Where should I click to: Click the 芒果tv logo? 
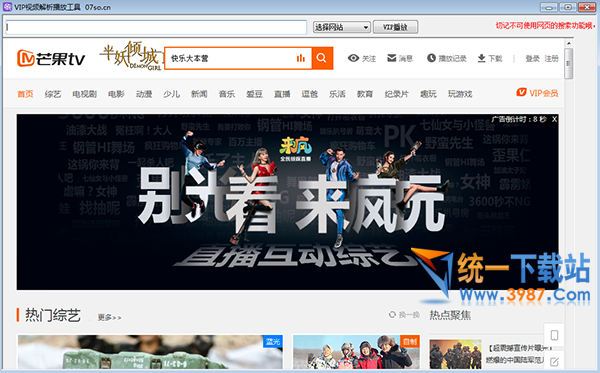coord(51,58)
